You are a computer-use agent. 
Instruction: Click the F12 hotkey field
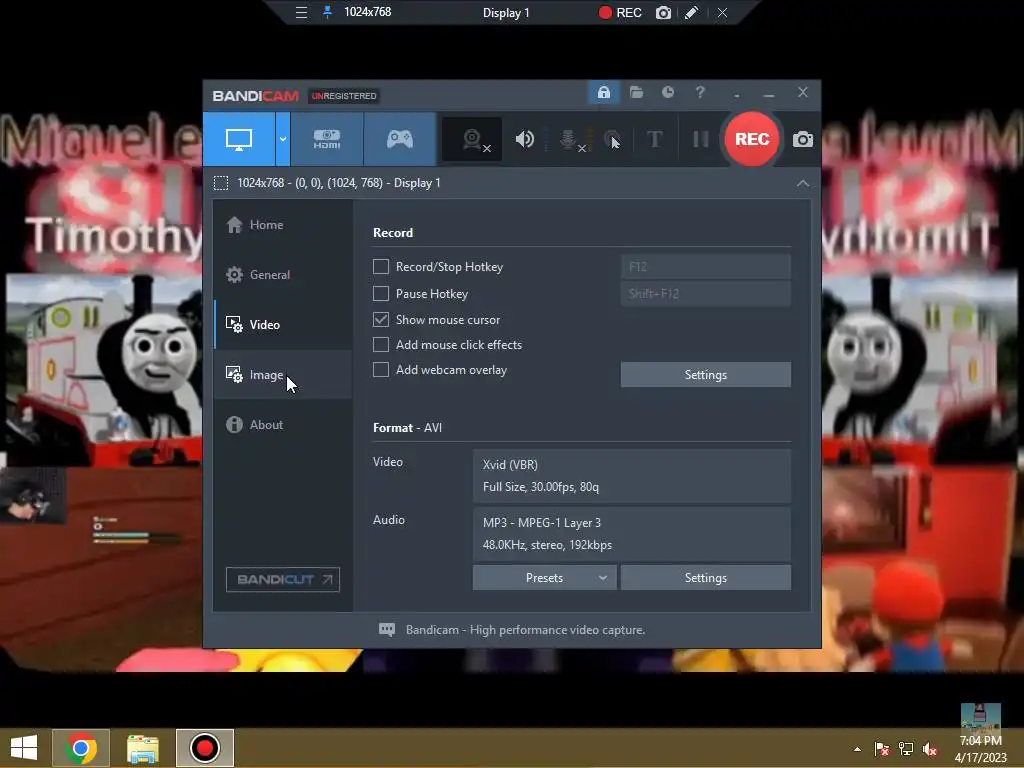(705, 266)
